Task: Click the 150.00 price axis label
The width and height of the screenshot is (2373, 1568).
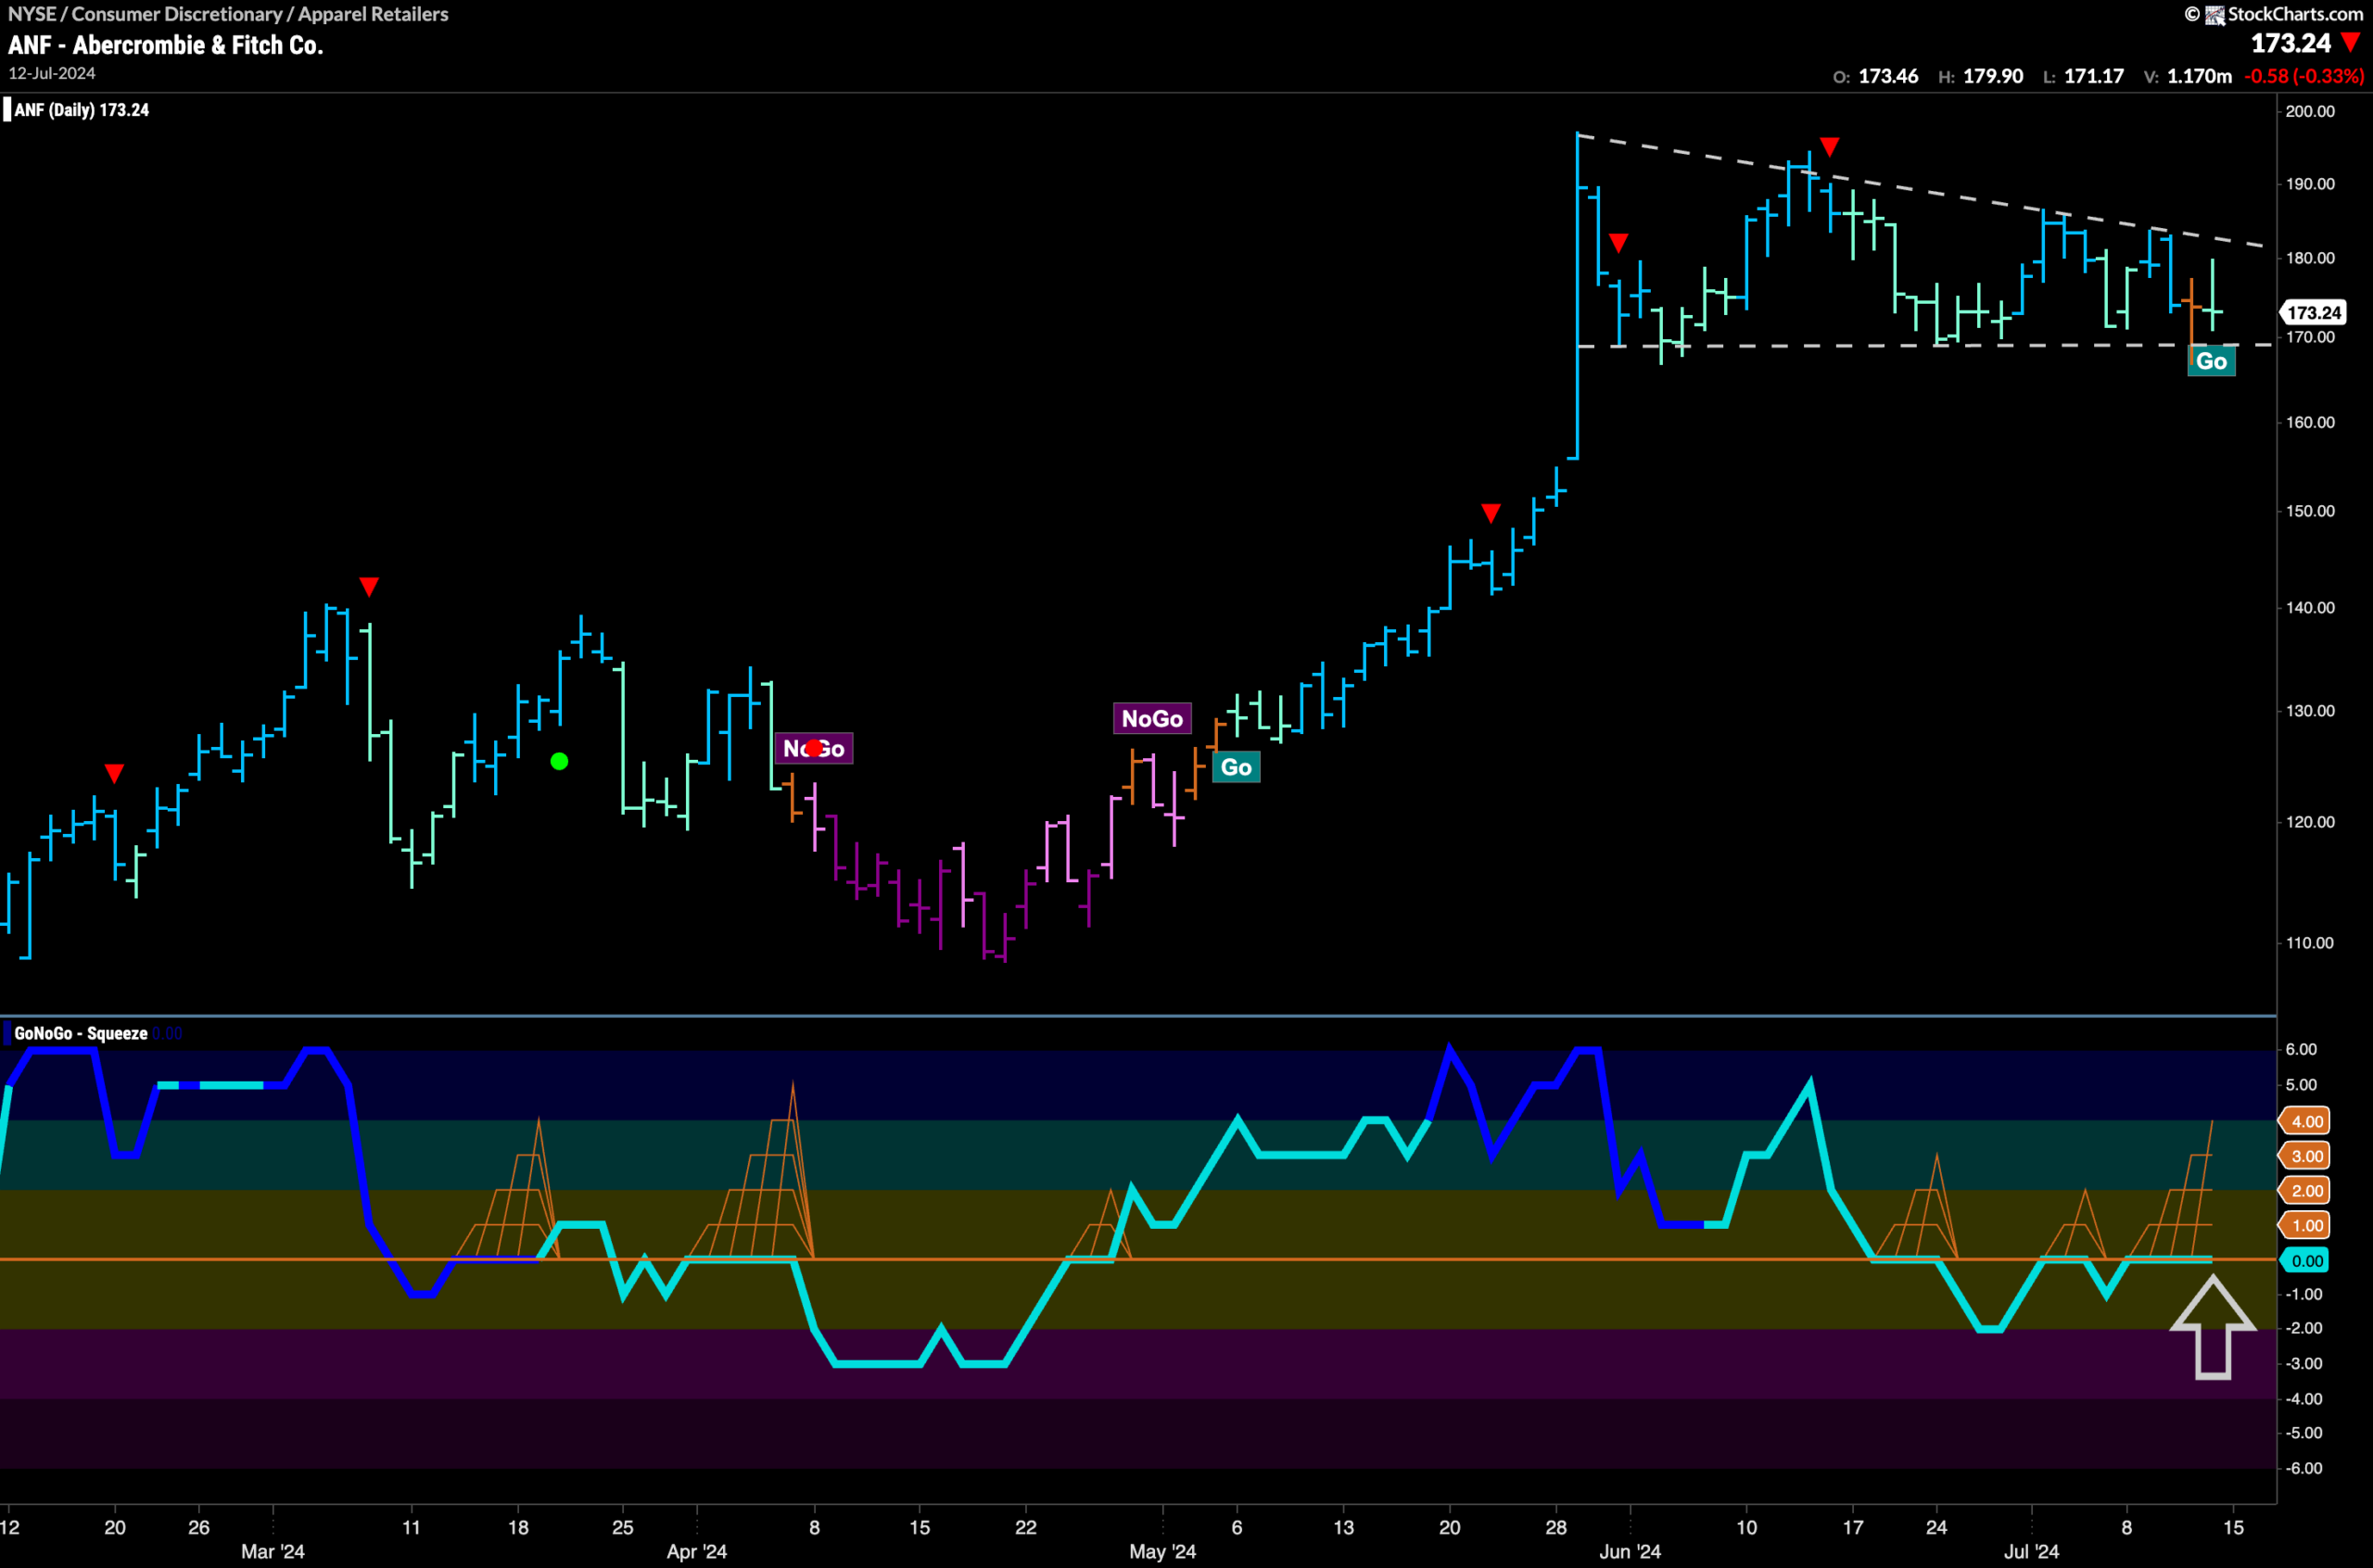Action: click(x=2310, y=511)
